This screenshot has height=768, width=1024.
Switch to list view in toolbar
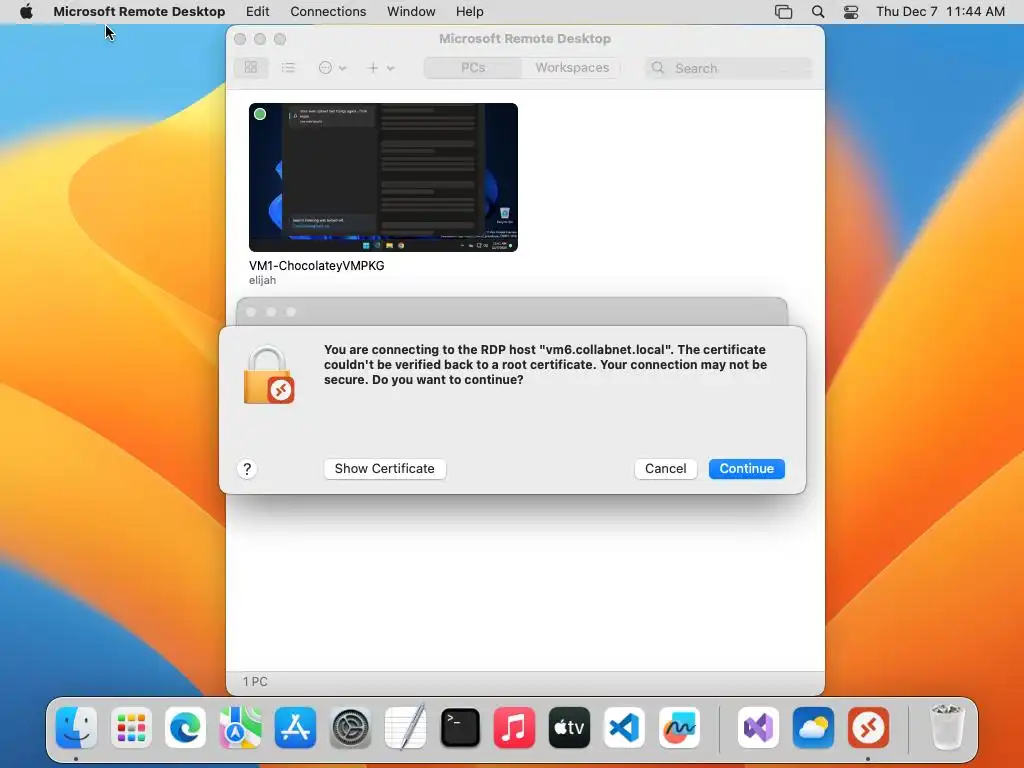coord(288,67)
